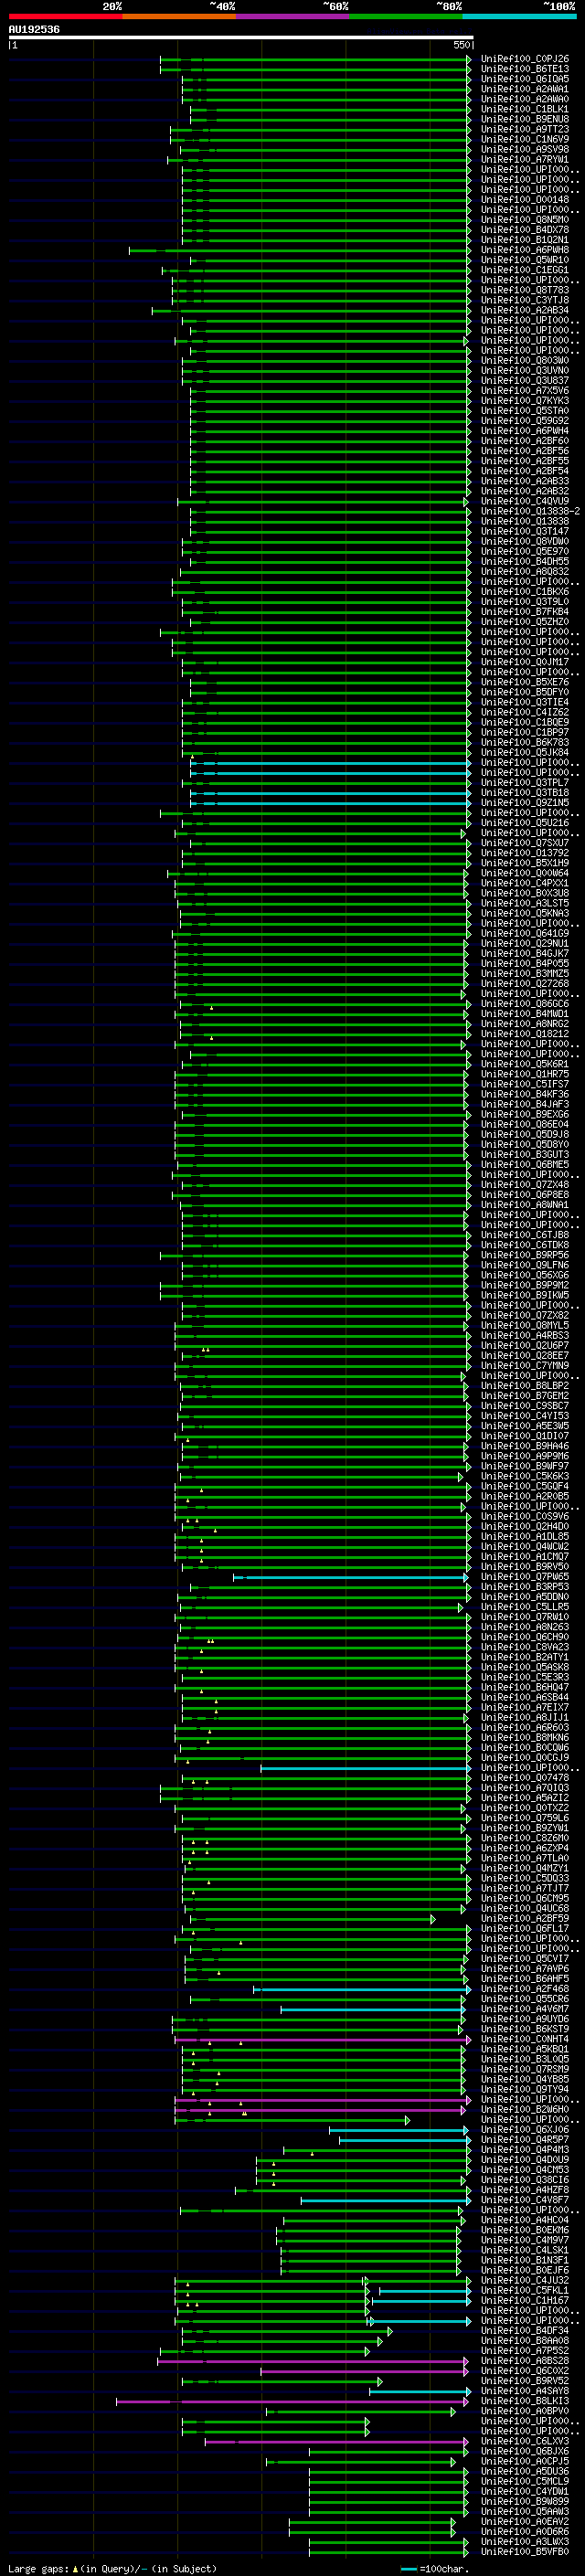The height and width of the screenshot is (2576, 585).
Task: Click the cyan ~100% identity color bar
Action: 519,16
